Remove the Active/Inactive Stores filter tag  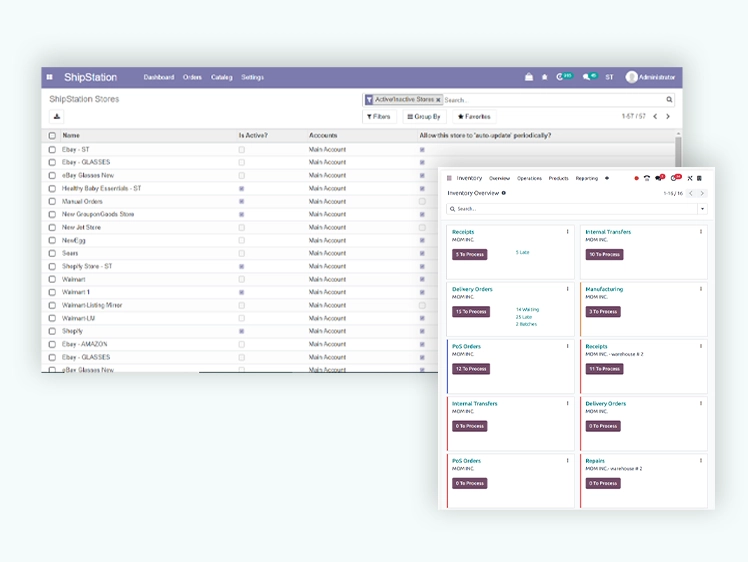[438, 100]
